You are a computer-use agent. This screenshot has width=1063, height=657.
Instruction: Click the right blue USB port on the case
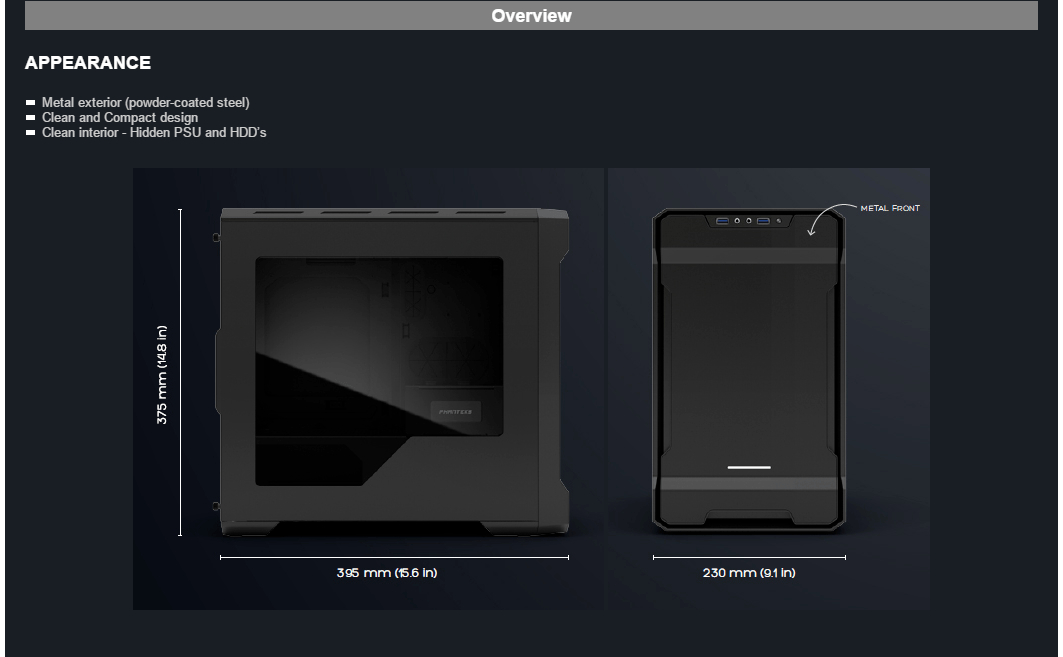pyautogui.click(x=763, y=220)
